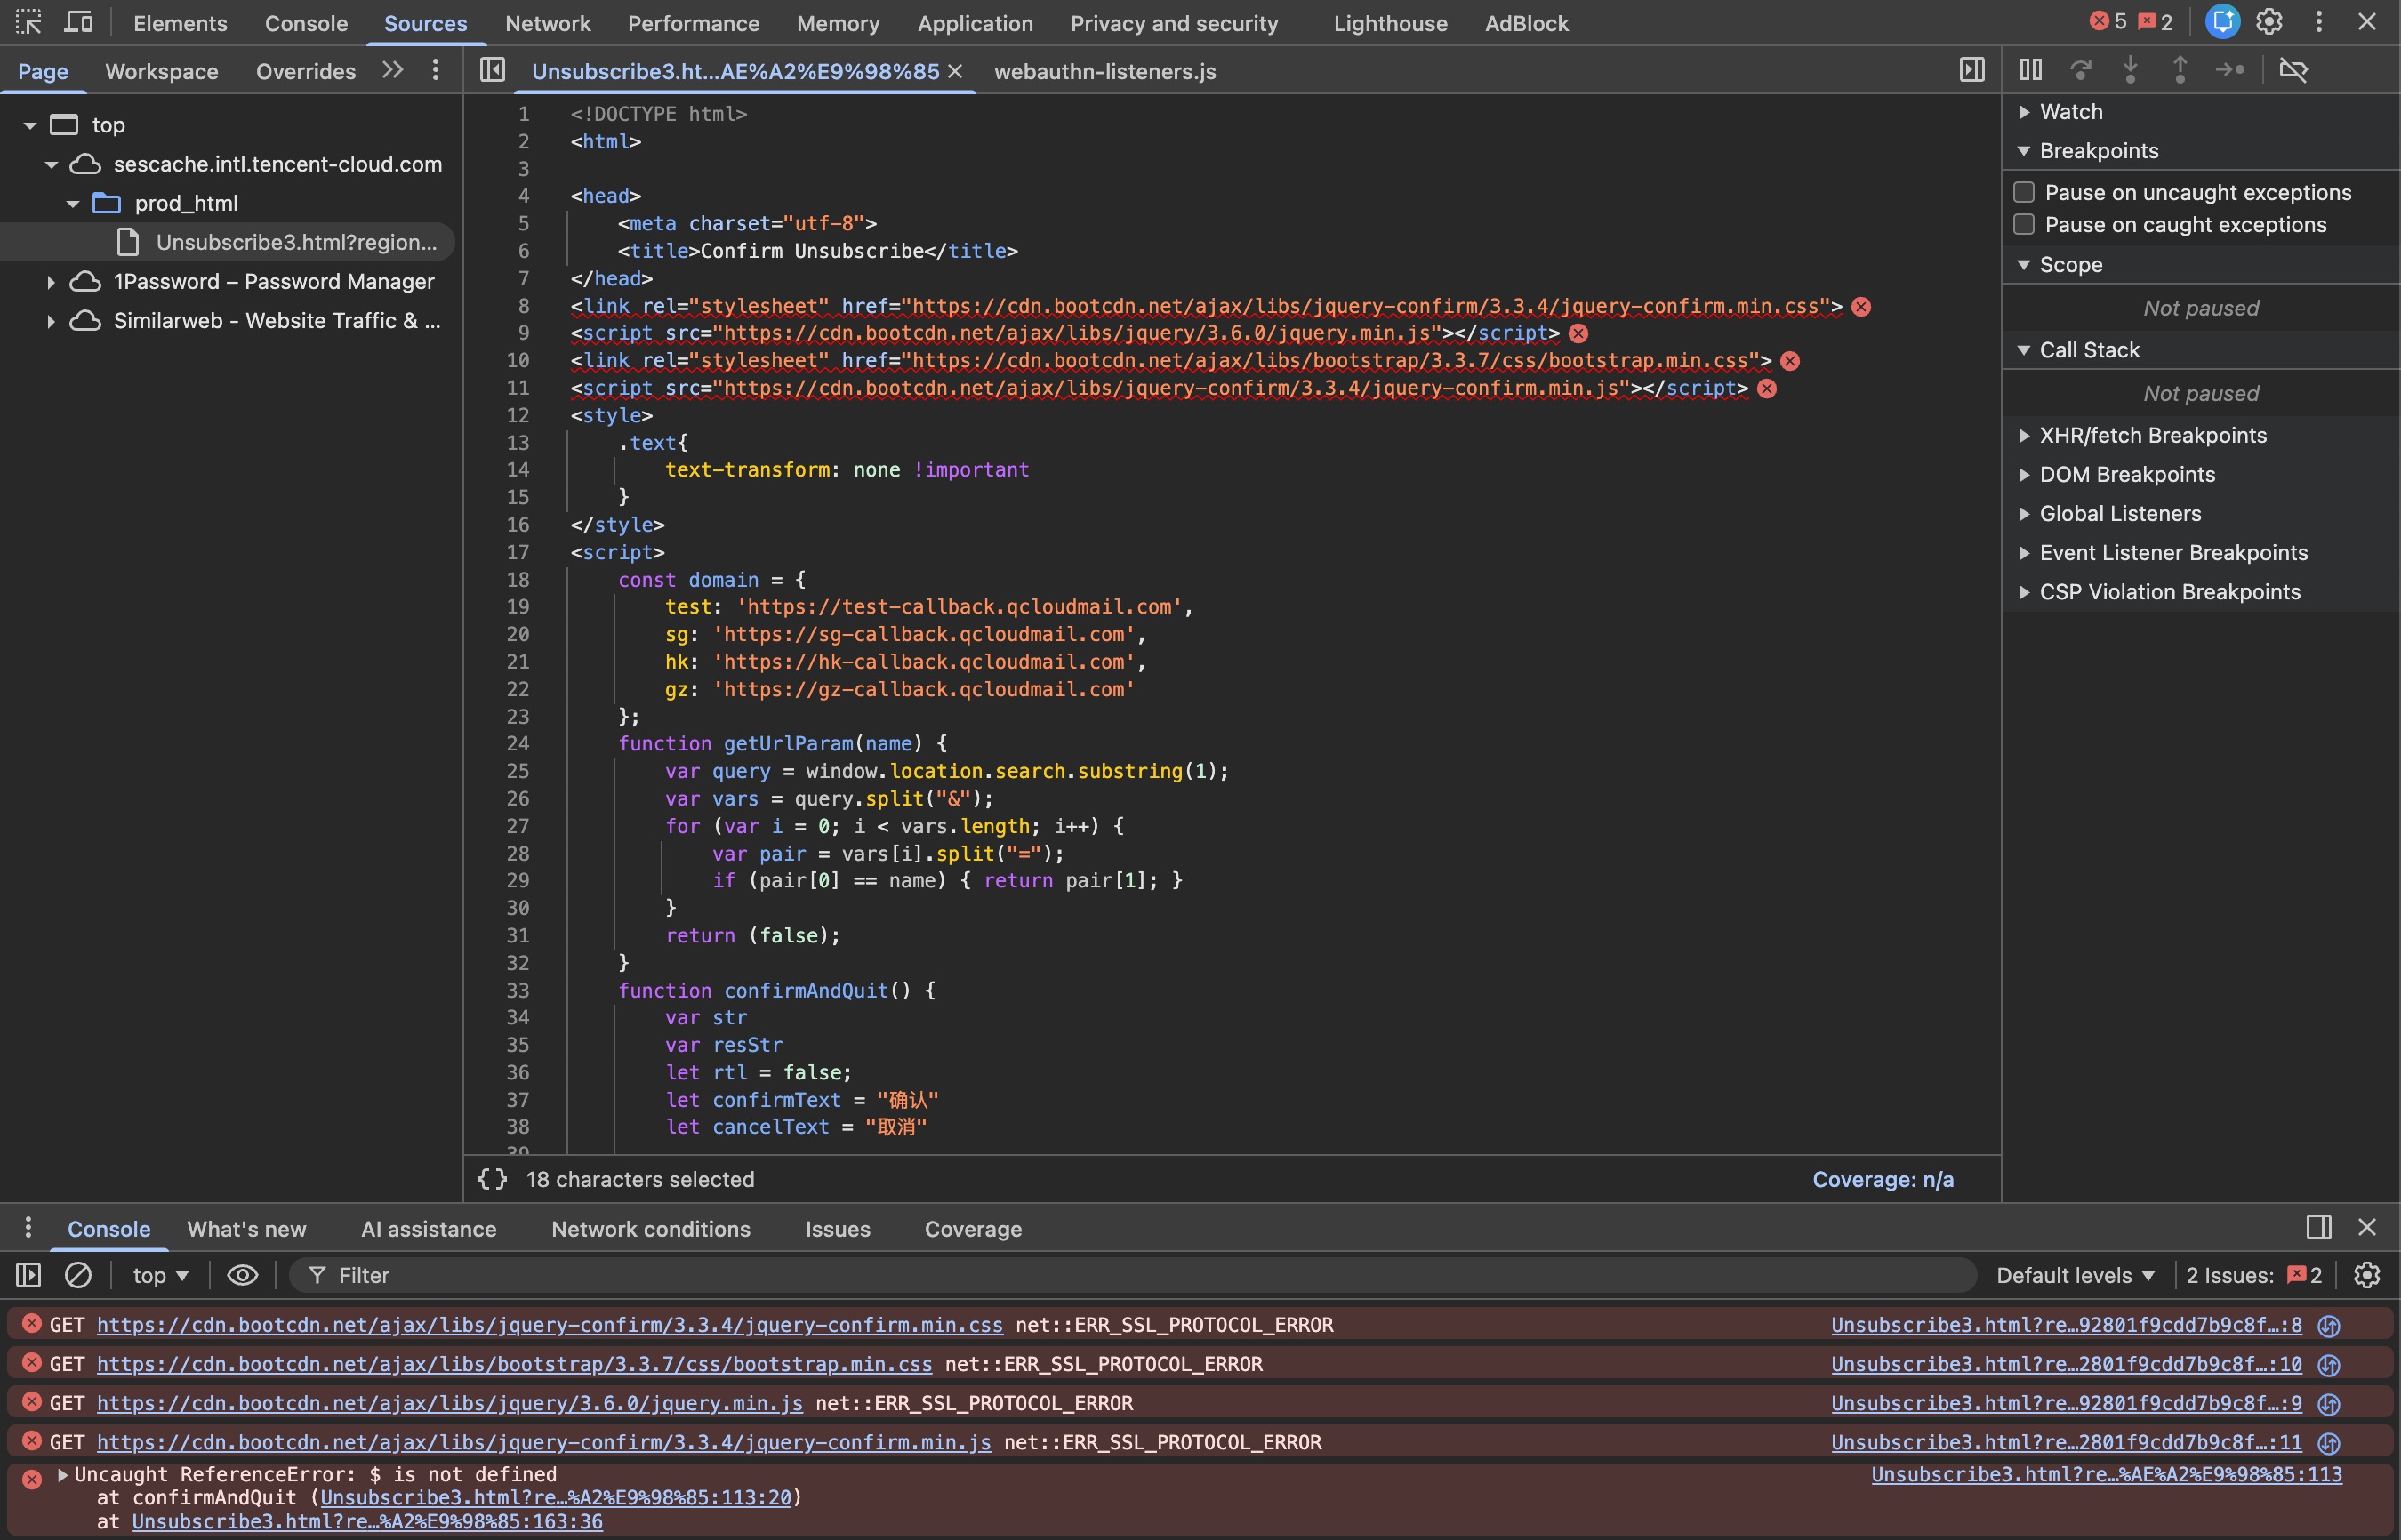Pause script execution with the pause icon
The width and height of the screenshot is (2401, 1540).
coord(2031,70)
